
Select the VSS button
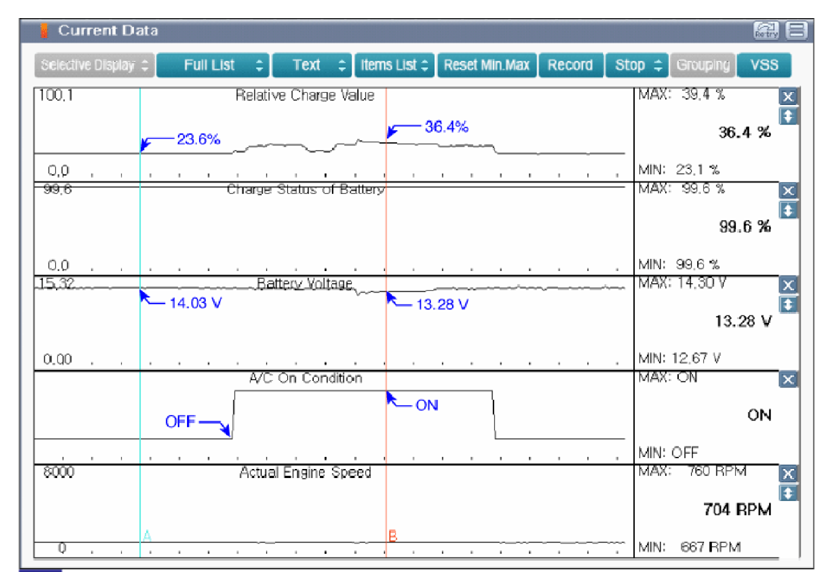coord(764,65)
